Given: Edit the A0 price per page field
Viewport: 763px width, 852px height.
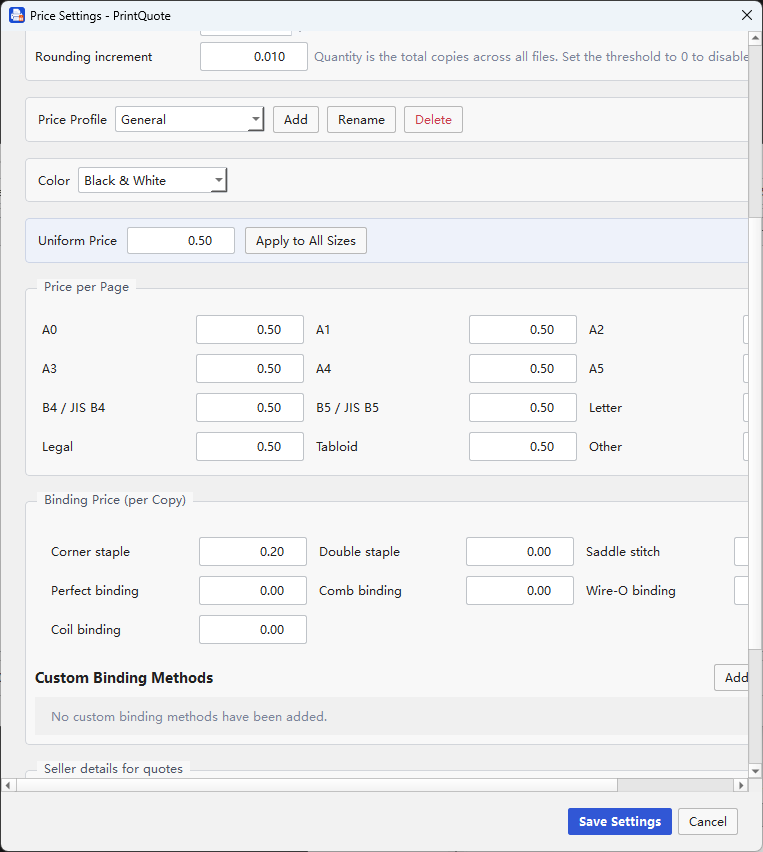Looking at the screenshot, I should point(250,330).
